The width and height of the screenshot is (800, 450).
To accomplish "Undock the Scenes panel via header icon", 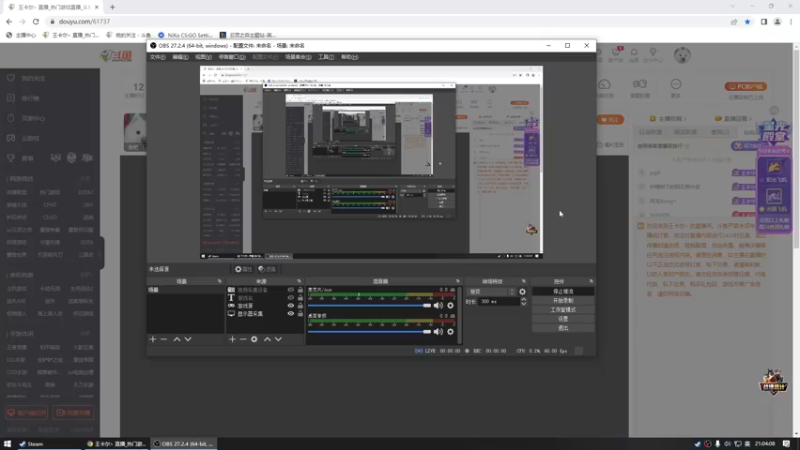I will [219, 281].
